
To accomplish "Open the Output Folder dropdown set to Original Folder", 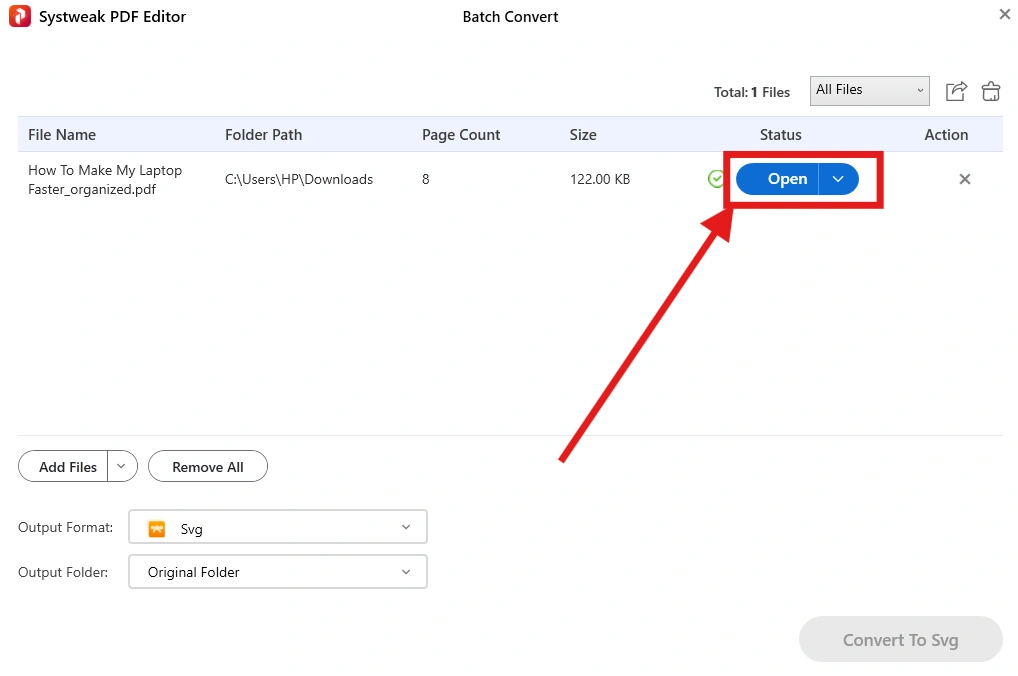I will (277, 572).
